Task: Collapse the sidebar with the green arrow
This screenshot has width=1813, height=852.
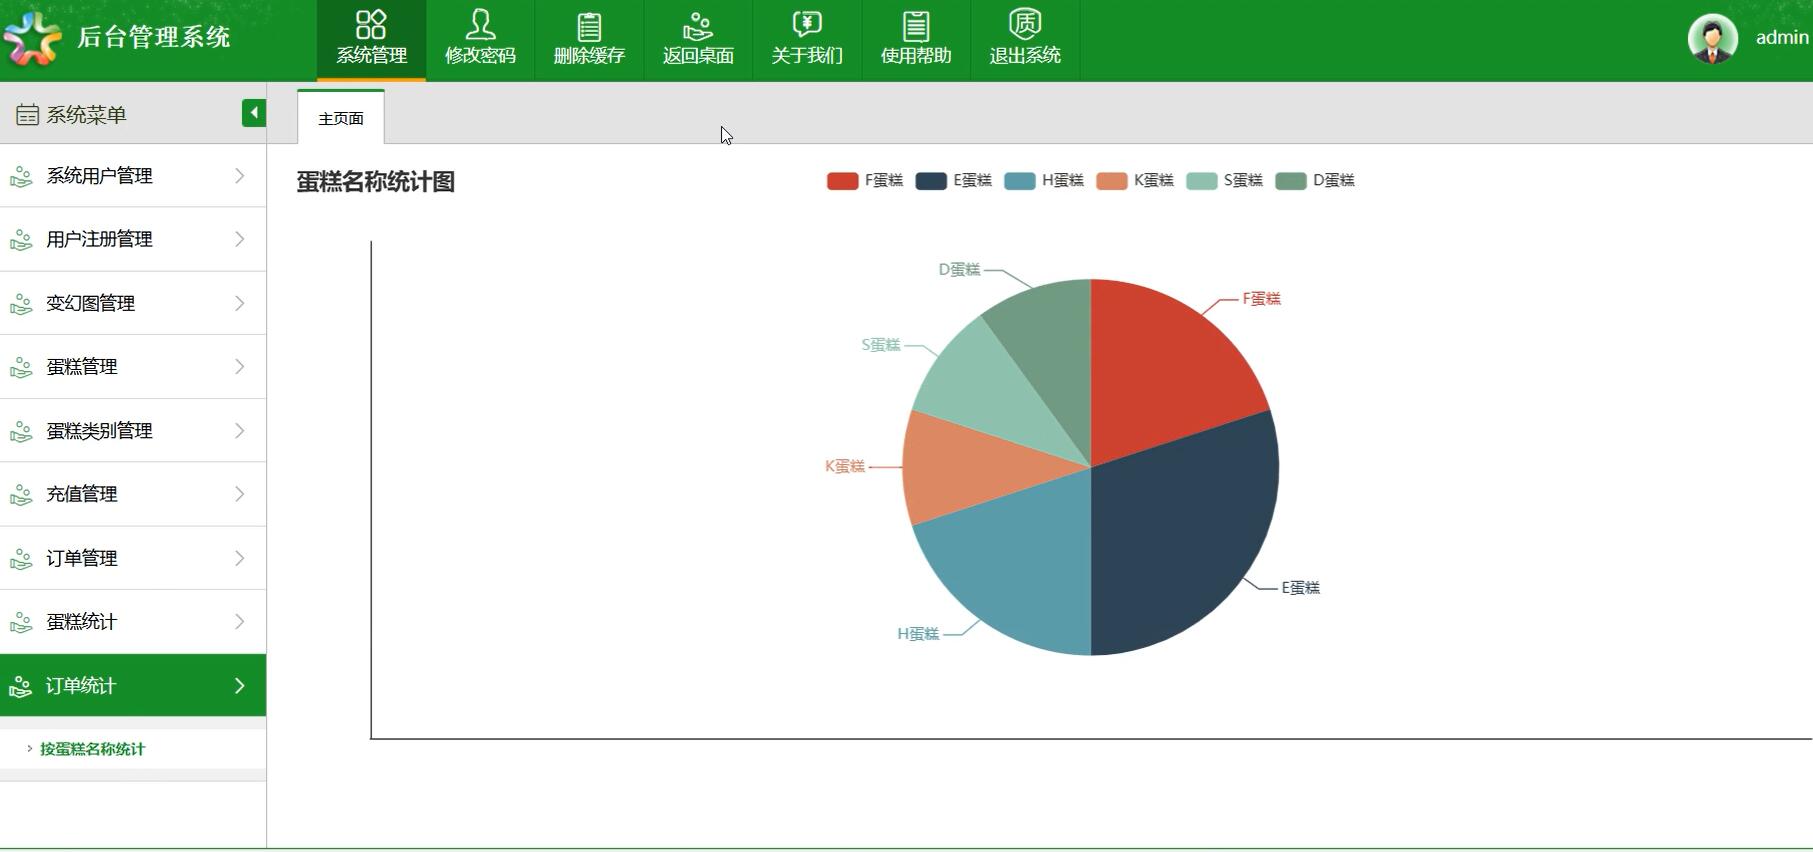Action: [253, 113]
